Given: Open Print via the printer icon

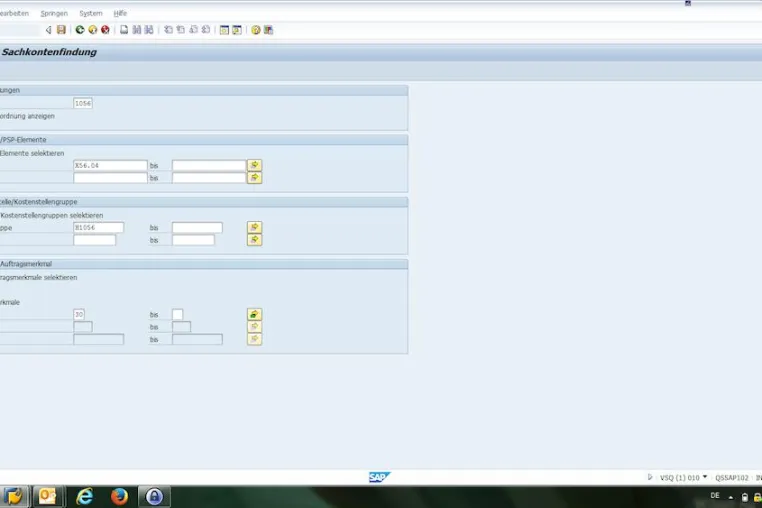Looking at the screenshot, I should click(x=124, y=30).
